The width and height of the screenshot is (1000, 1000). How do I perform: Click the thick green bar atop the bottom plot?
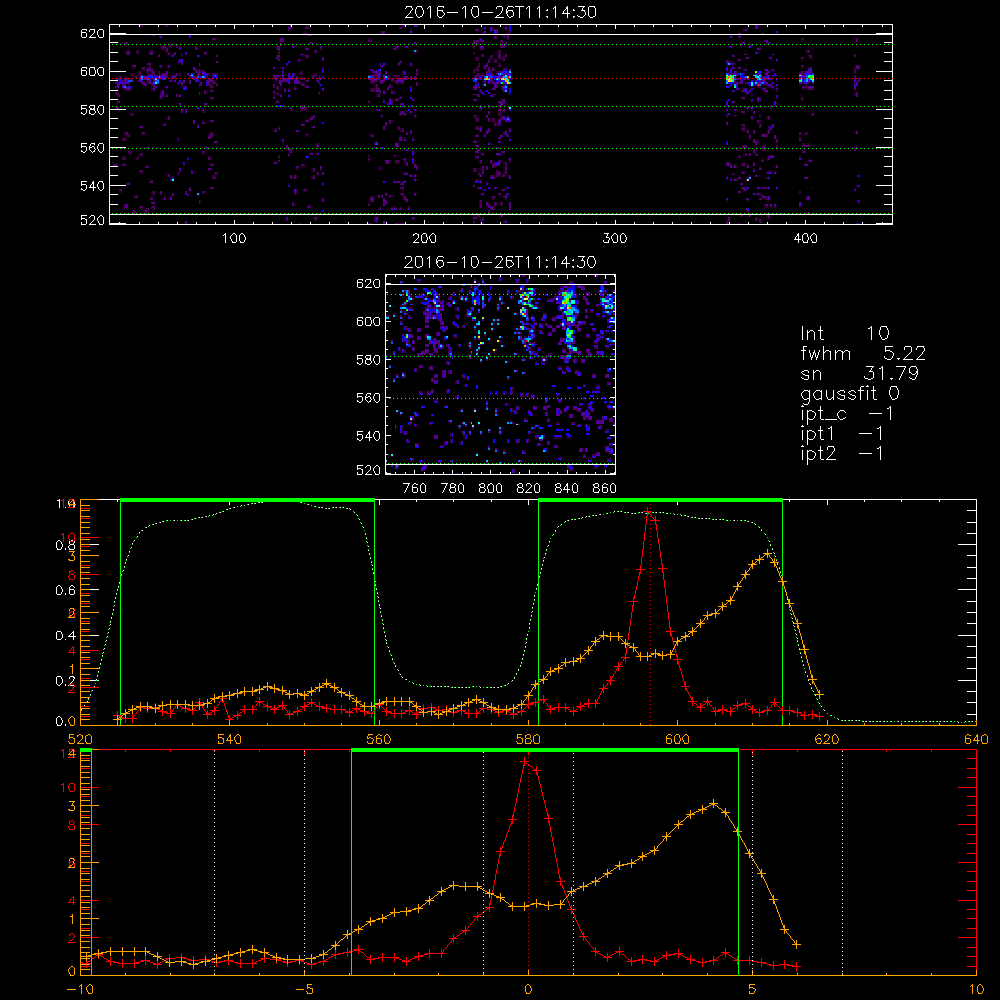(545, 751)
